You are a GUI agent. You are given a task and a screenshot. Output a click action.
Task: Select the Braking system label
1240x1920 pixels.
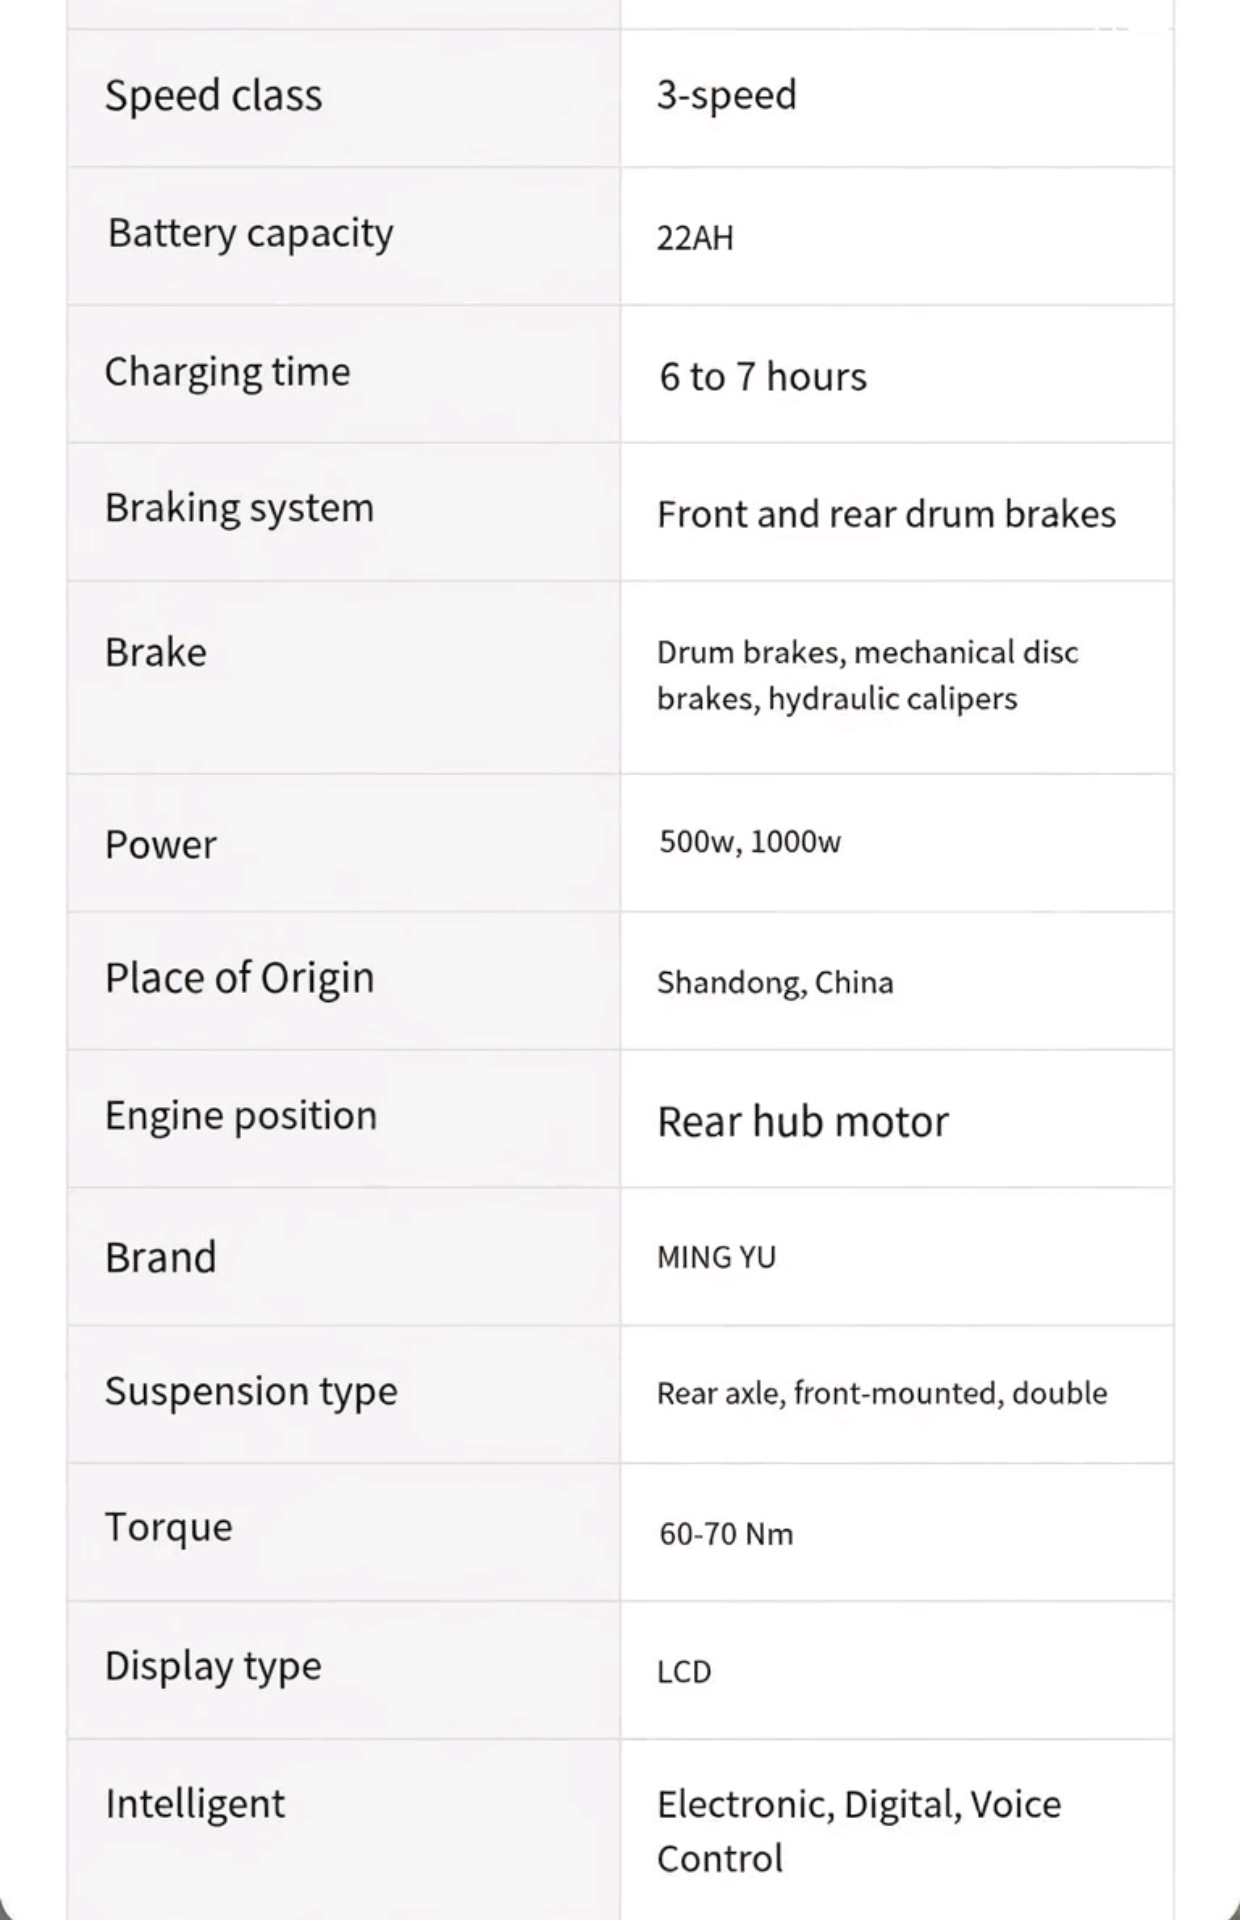click(239, 509)
